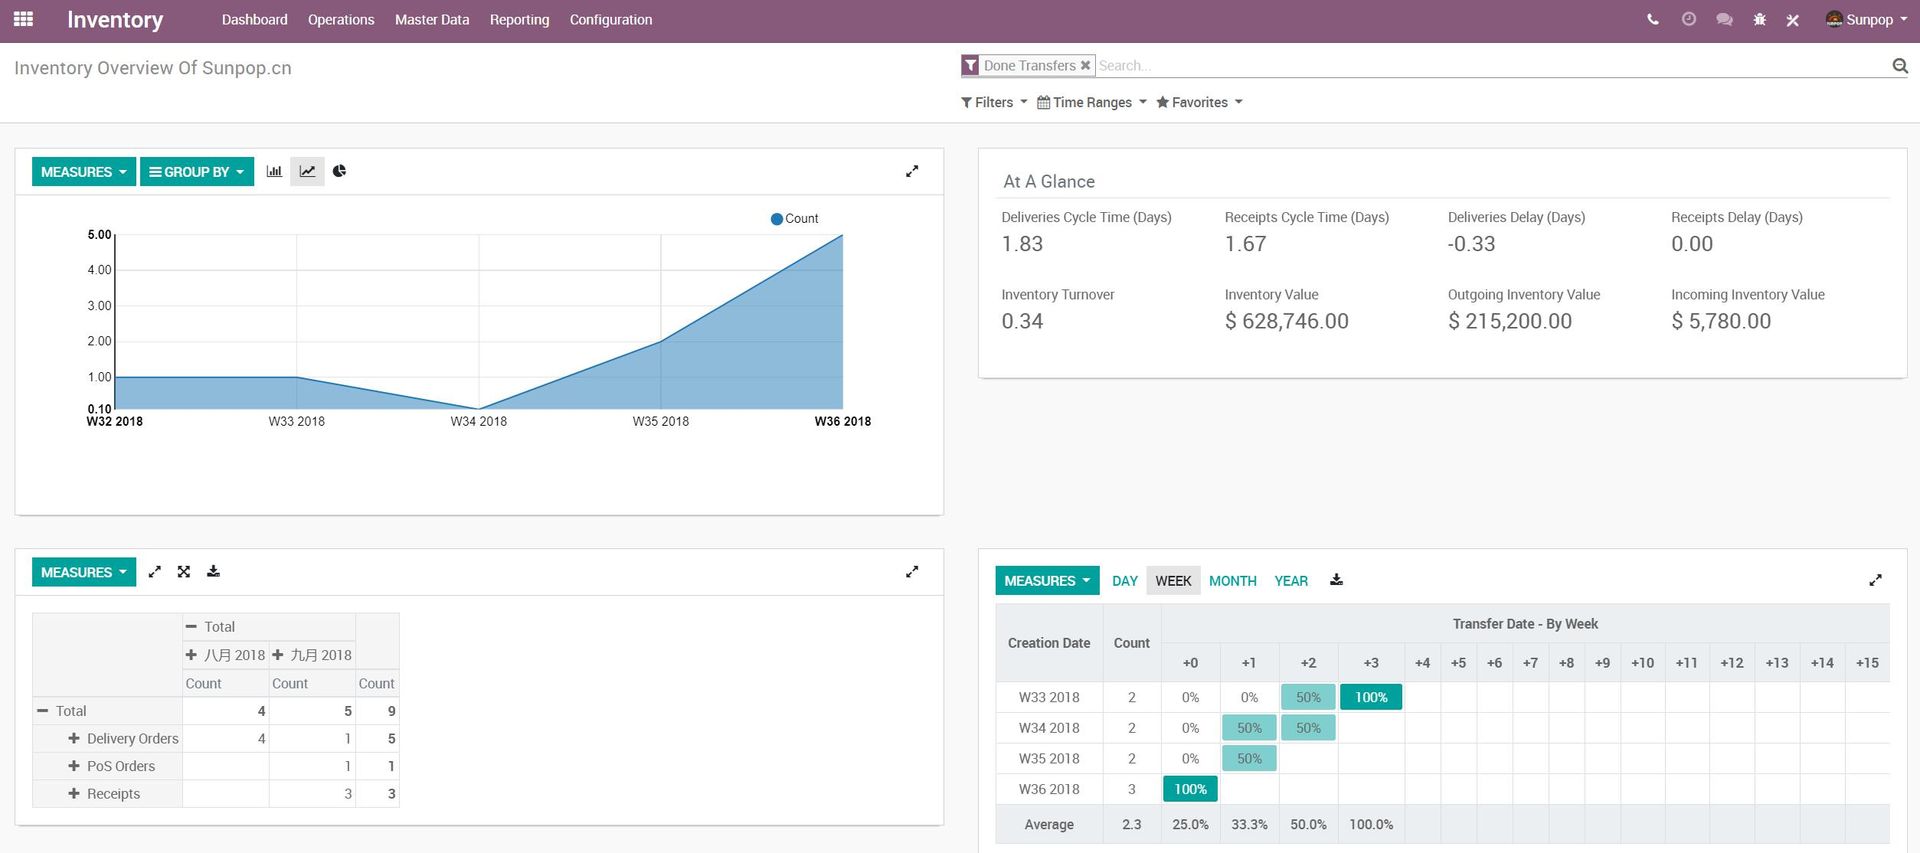
Task: Switch graph to line chart view
Action: (x=307, y=171)
